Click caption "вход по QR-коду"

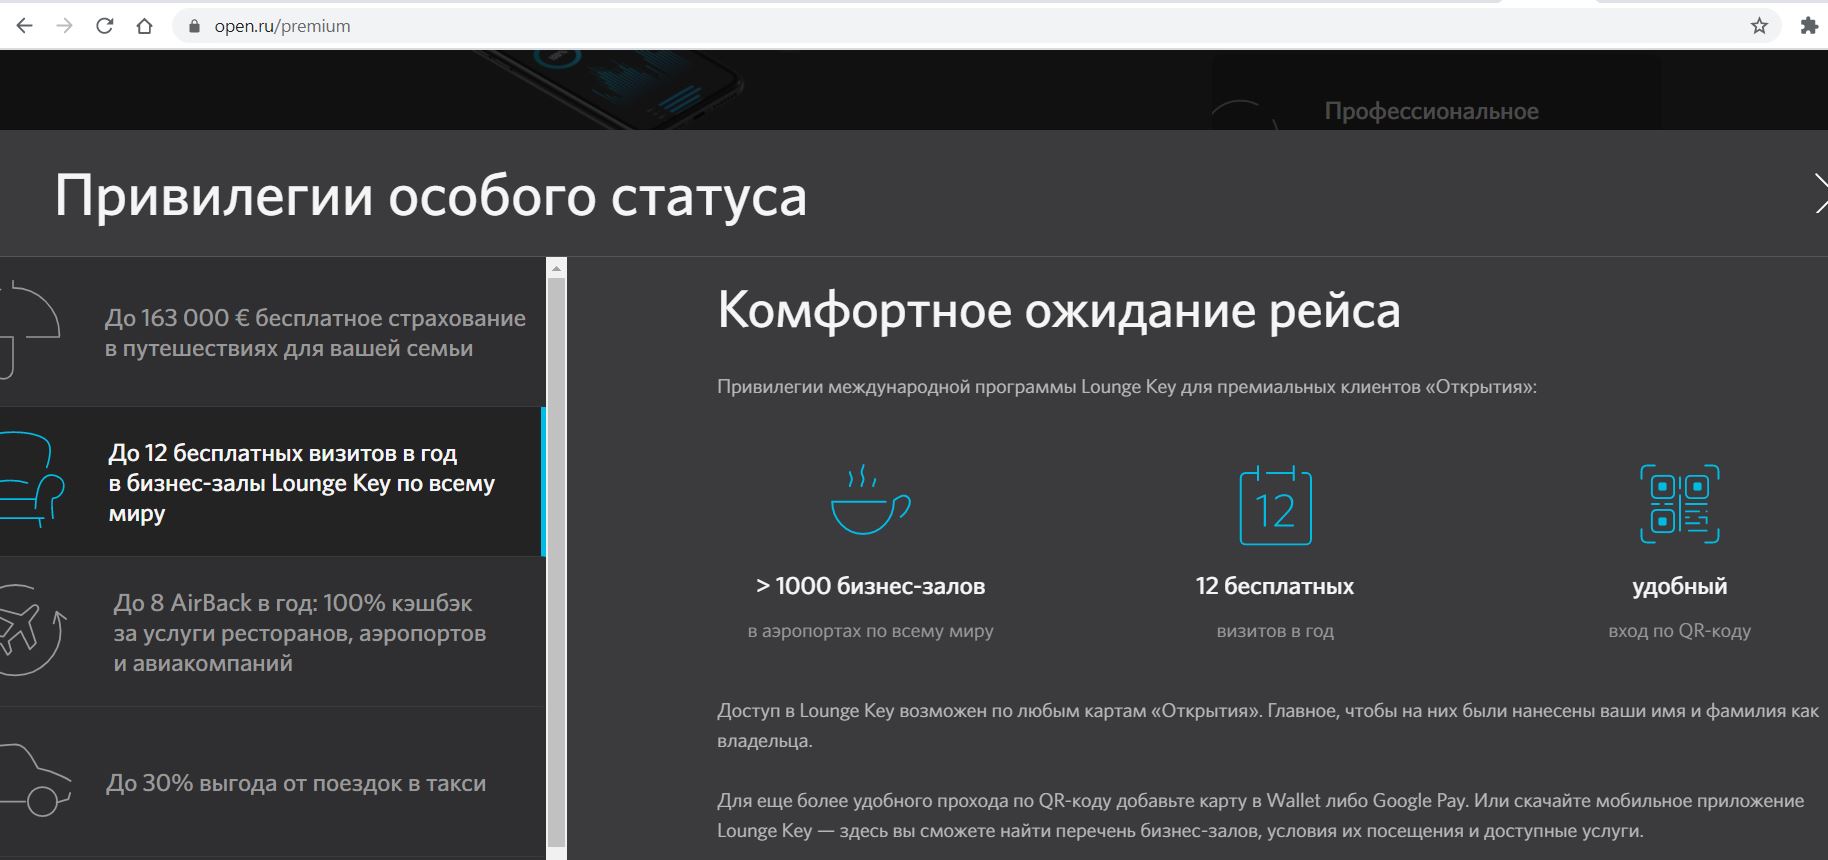[x=1680, y=631]
